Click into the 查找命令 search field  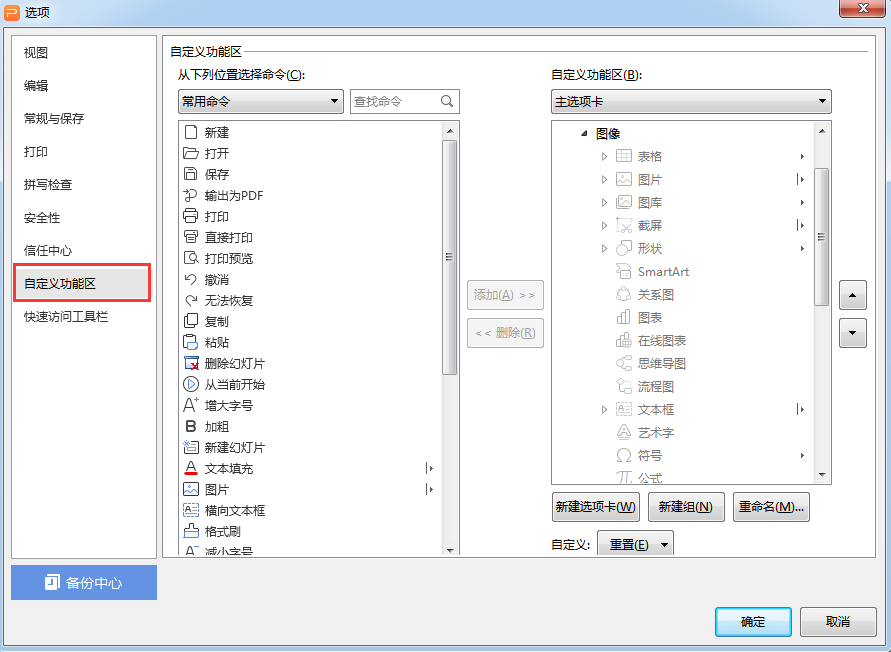395,102
